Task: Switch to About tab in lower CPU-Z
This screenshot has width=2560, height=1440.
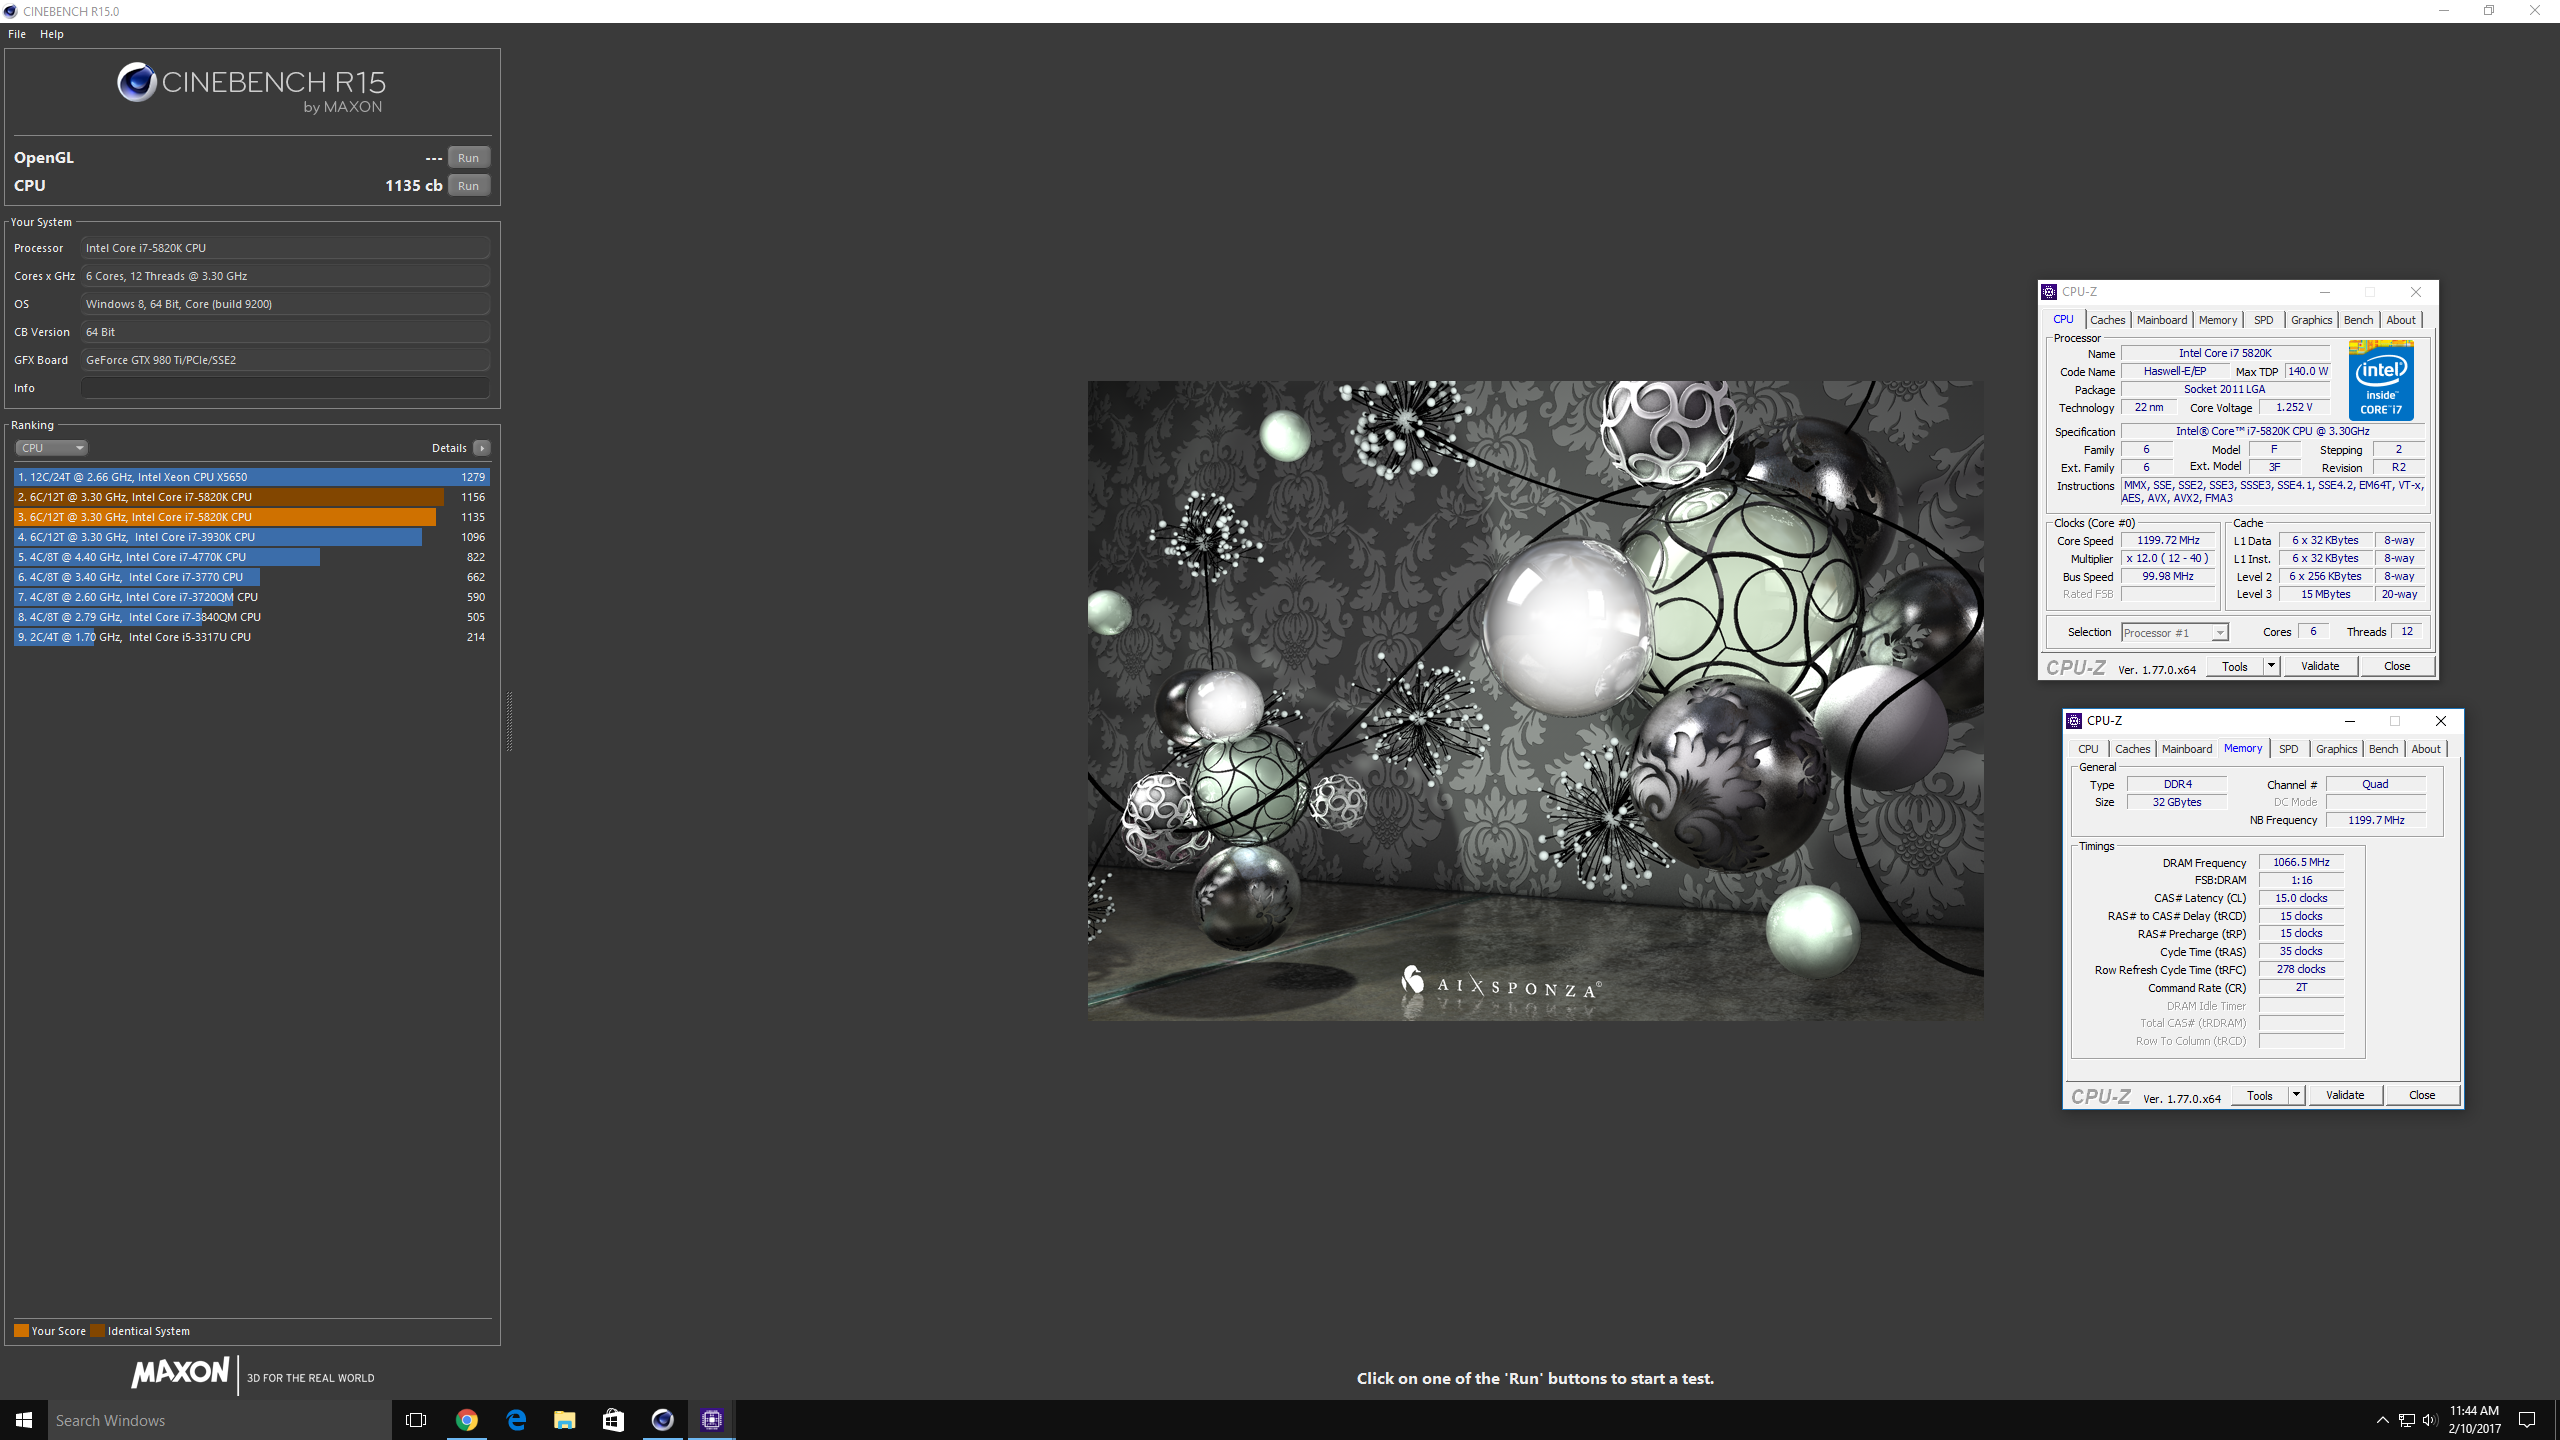Action: point(2426,749)
